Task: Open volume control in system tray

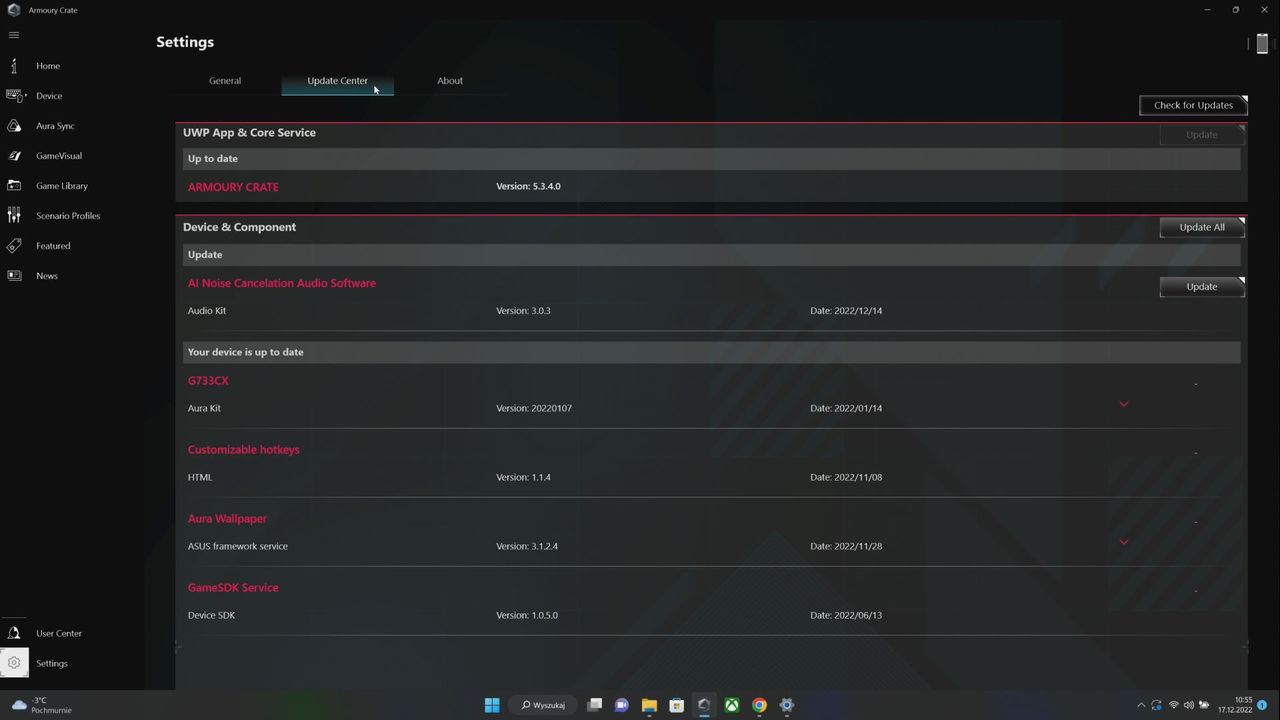Action: 1188,705
